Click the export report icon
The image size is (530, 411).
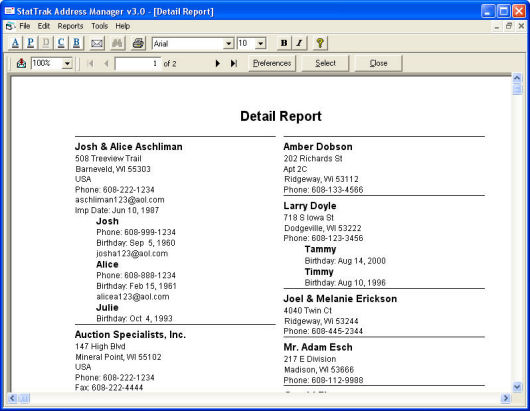click(x=21, y=63)
